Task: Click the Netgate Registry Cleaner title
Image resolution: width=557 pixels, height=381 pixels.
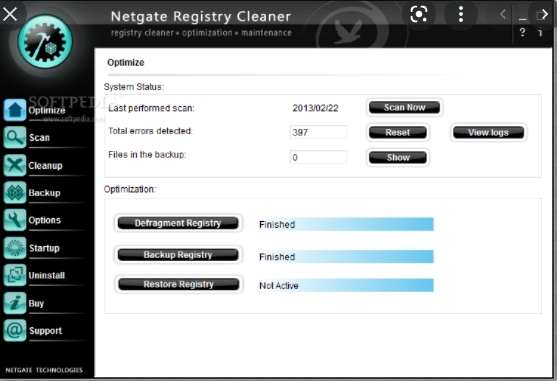Action: point(201,16)
